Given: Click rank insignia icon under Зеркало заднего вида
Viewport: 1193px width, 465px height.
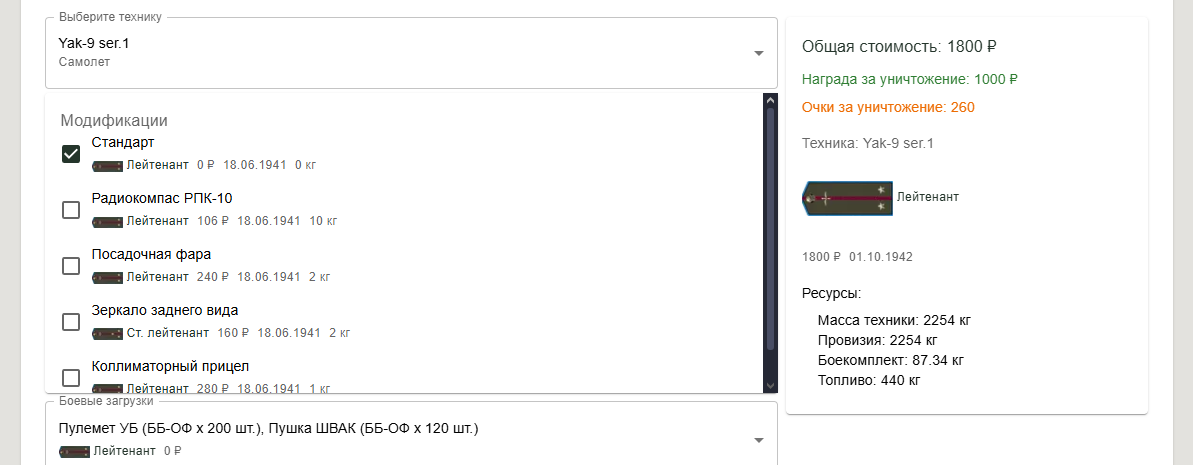Looking at the screenshot, I should click(x=107, y=333).
